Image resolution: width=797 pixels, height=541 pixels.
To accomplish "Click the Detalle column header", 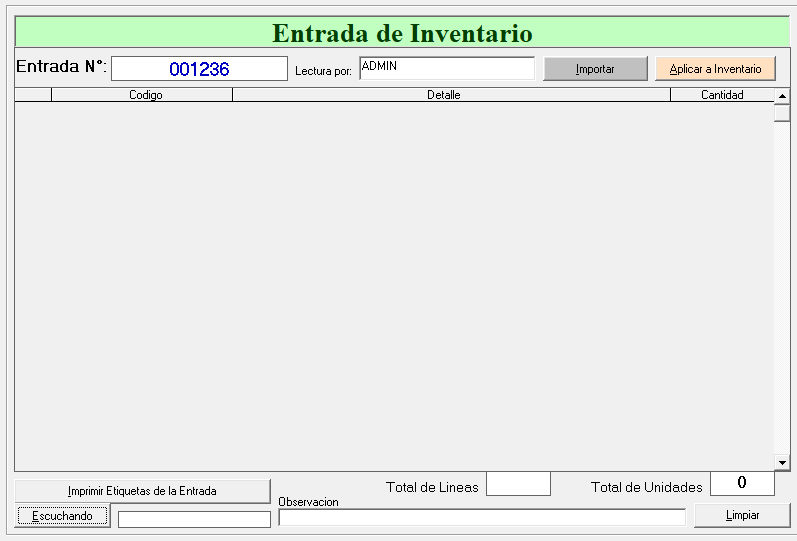I will point(451,95).
